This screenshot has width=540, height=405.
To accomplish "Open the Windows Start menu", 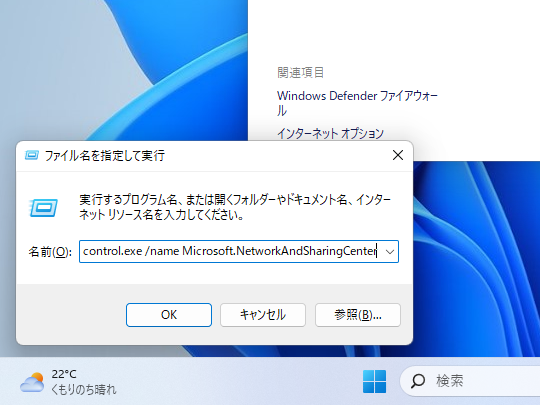I will pos(374,381).
